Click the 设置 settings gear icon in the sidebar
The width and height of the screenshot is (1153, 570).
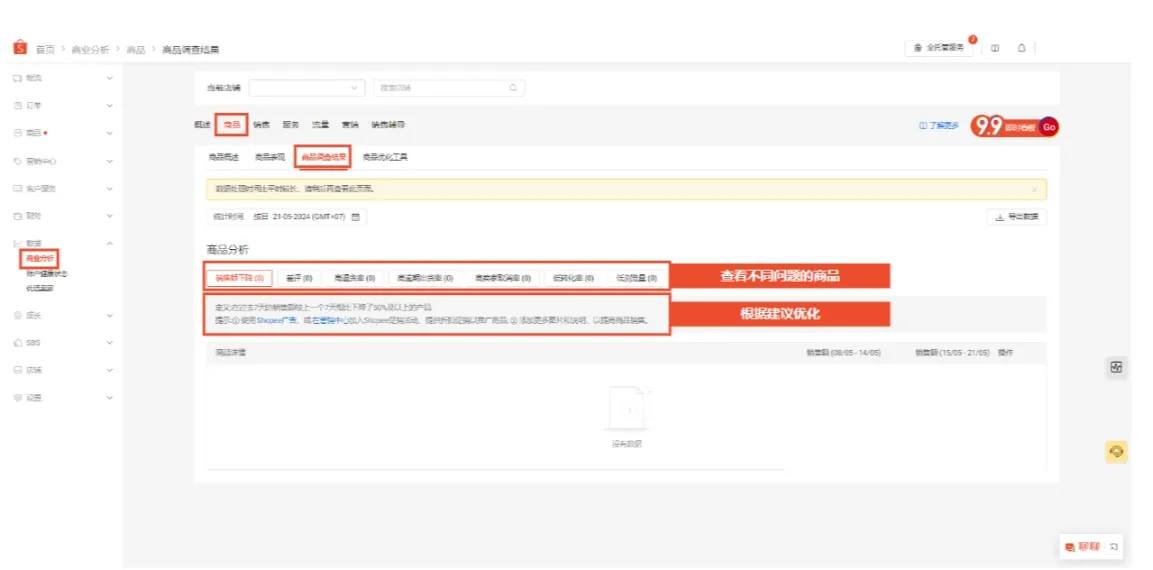point(18,397)
